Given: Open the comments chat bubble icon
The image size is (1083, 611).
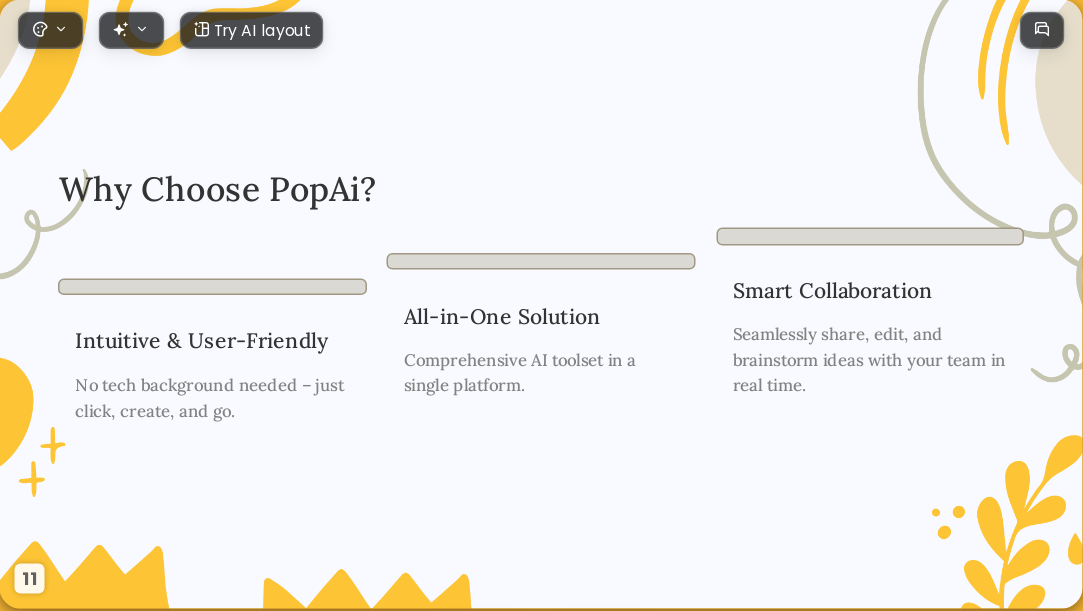Looking at the screenshot, I should coord(1042,30).
